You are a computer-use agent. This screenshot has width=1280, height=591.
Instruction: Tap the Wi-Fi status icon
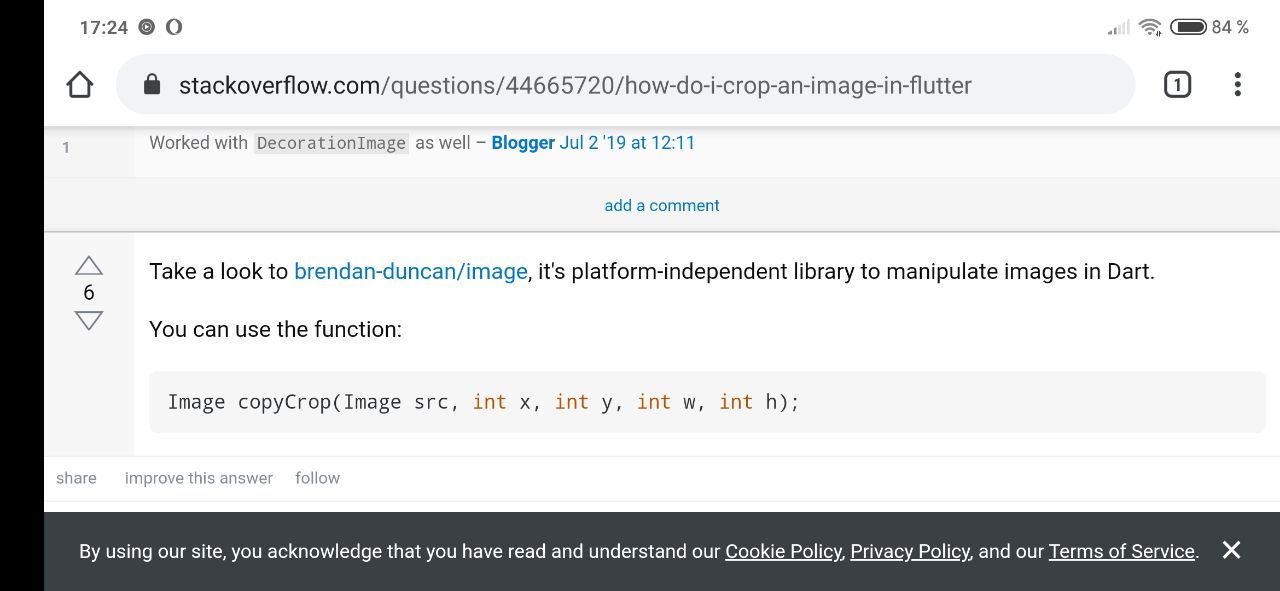(1150, 27)
